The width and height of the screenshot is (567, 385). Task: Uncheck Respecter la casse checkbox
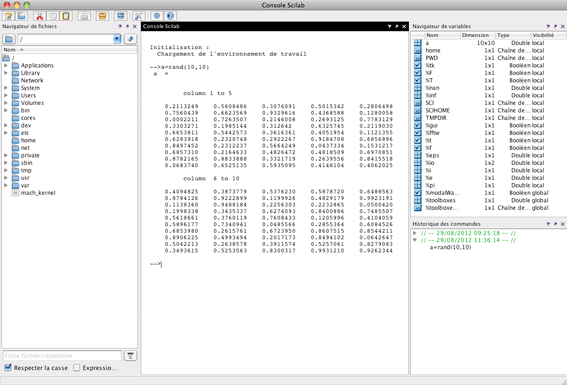pyautogui.click(x=8, y=368)
